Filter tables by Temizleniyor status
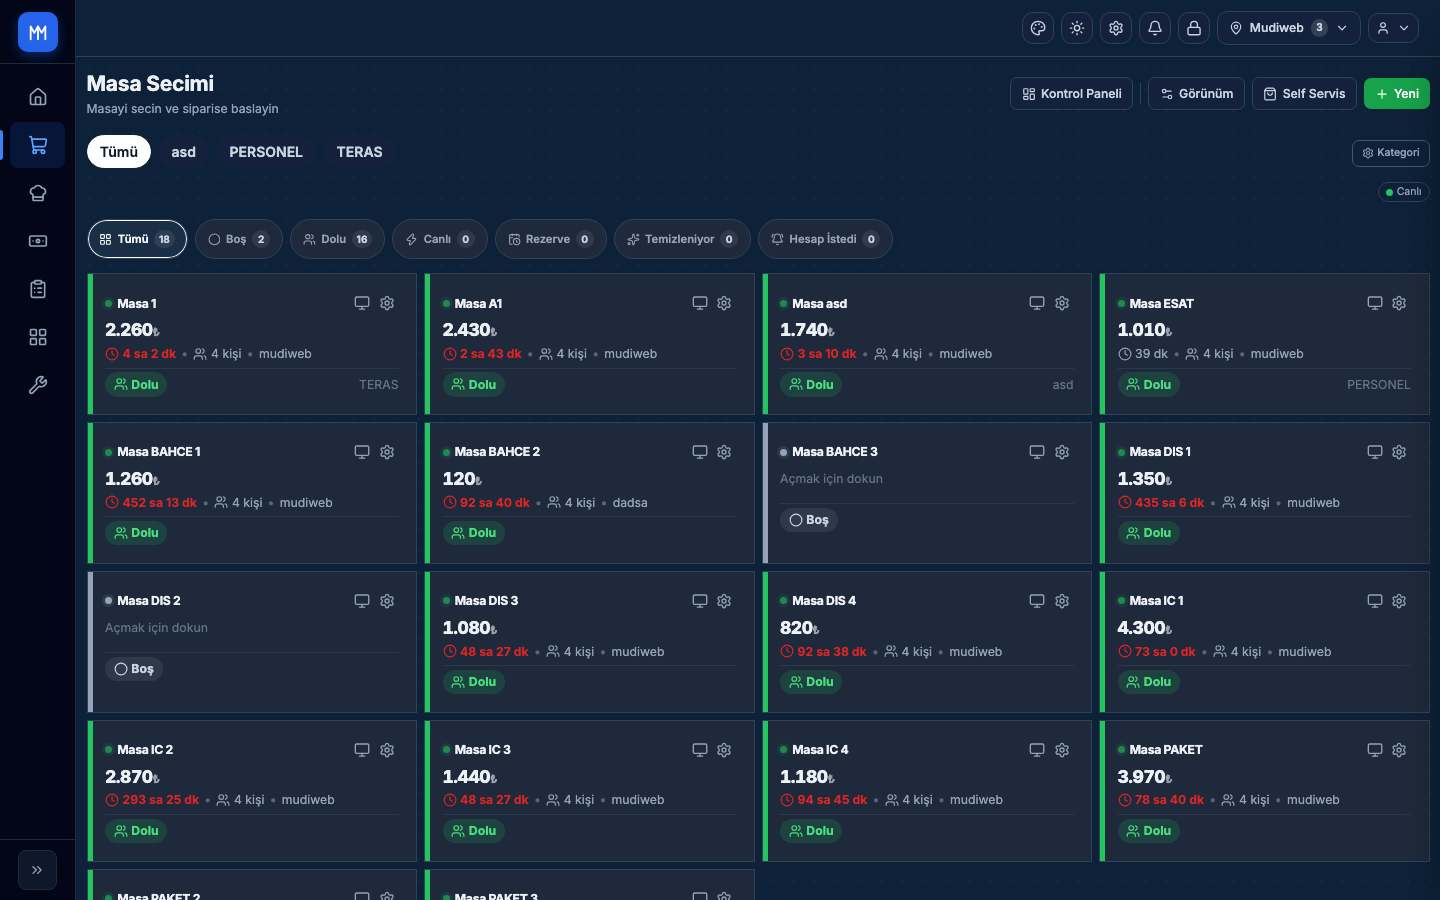1440x900 pixels. pos(682,239)
